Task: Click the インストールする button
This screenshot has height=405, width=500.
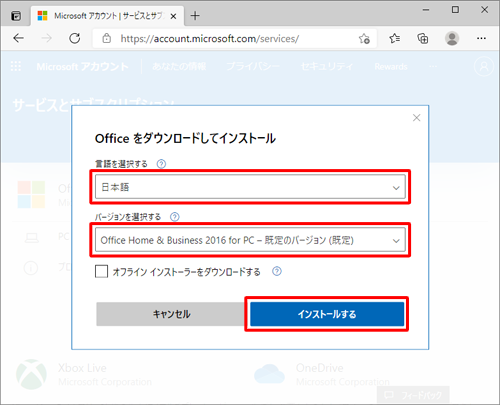Action: click(x=327, y=314)
